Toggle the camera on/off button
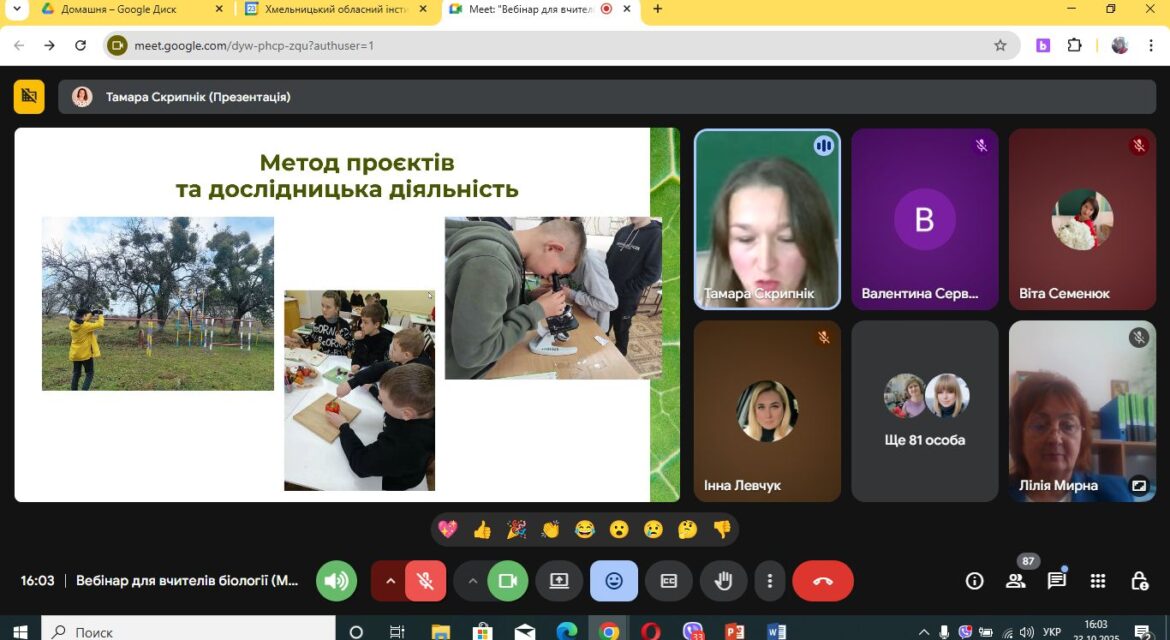Viewport: 1170px width, 640px height. pyautogui.click(x=507, y=581)
